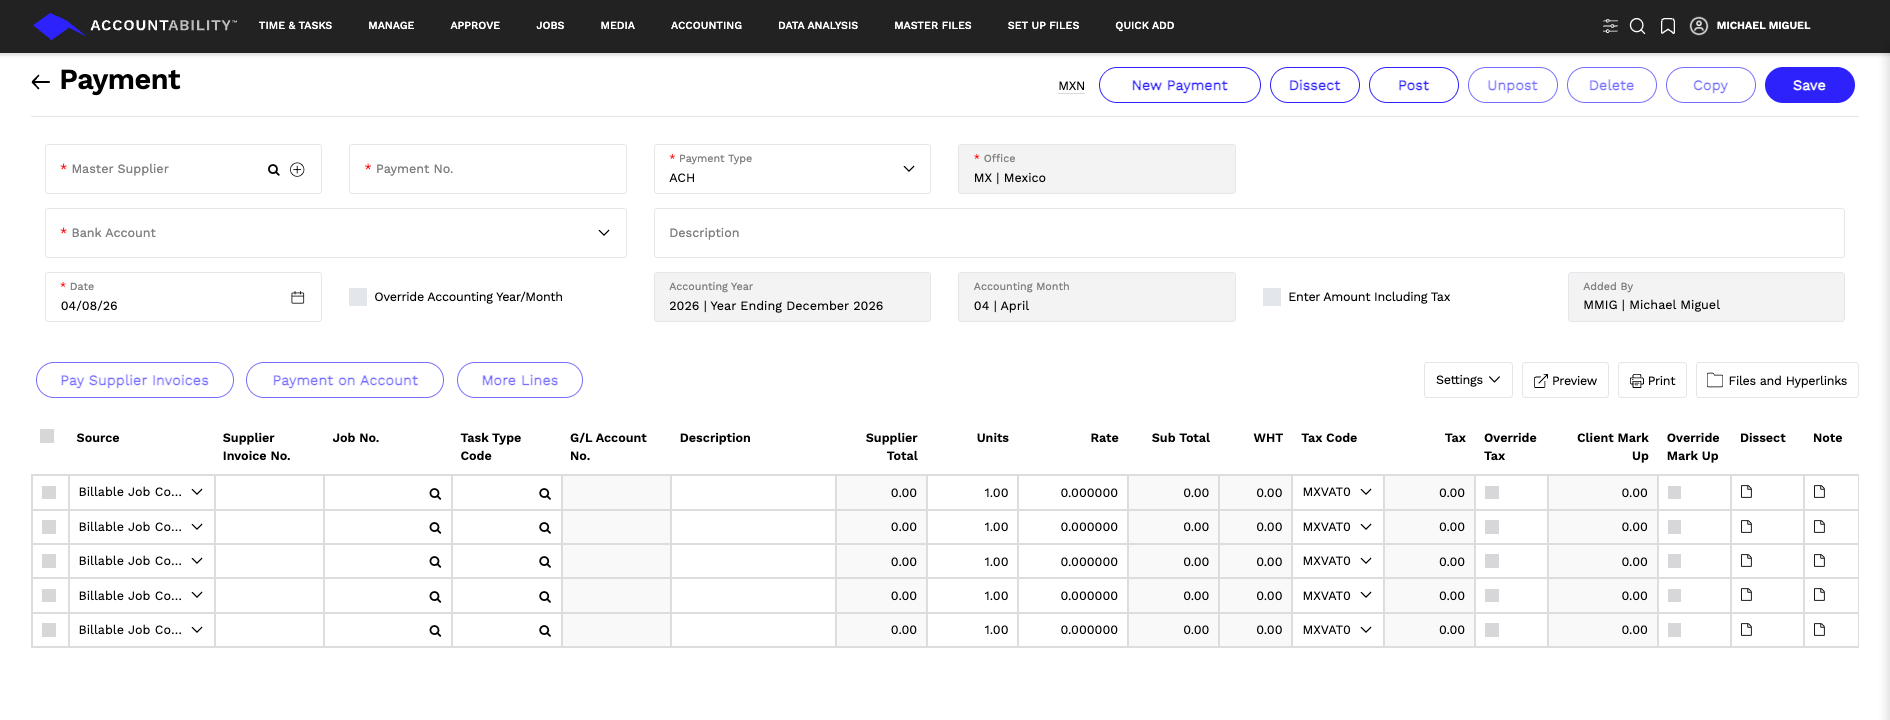Open the Master Files menu
Viewport: 1890px width, 720px height.
point(932,26)
